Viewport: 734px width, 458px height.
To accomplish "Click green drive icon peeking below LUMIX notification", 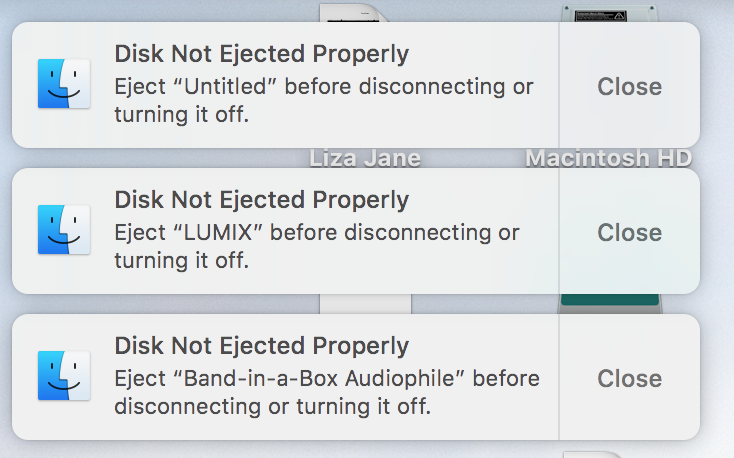I will pyautogui.click(x=610, y=301).
